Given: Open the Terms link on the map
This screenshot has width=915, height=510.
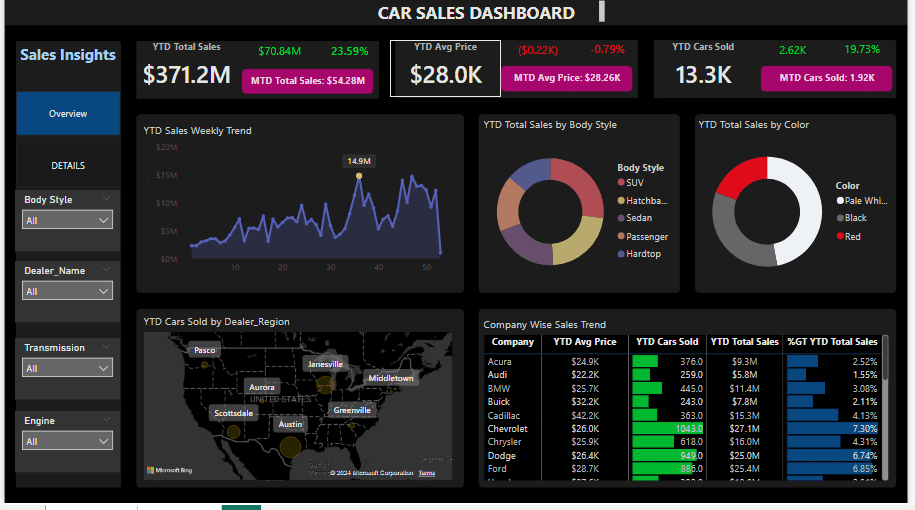Looking at the screenshot, I should pos(427,473).
